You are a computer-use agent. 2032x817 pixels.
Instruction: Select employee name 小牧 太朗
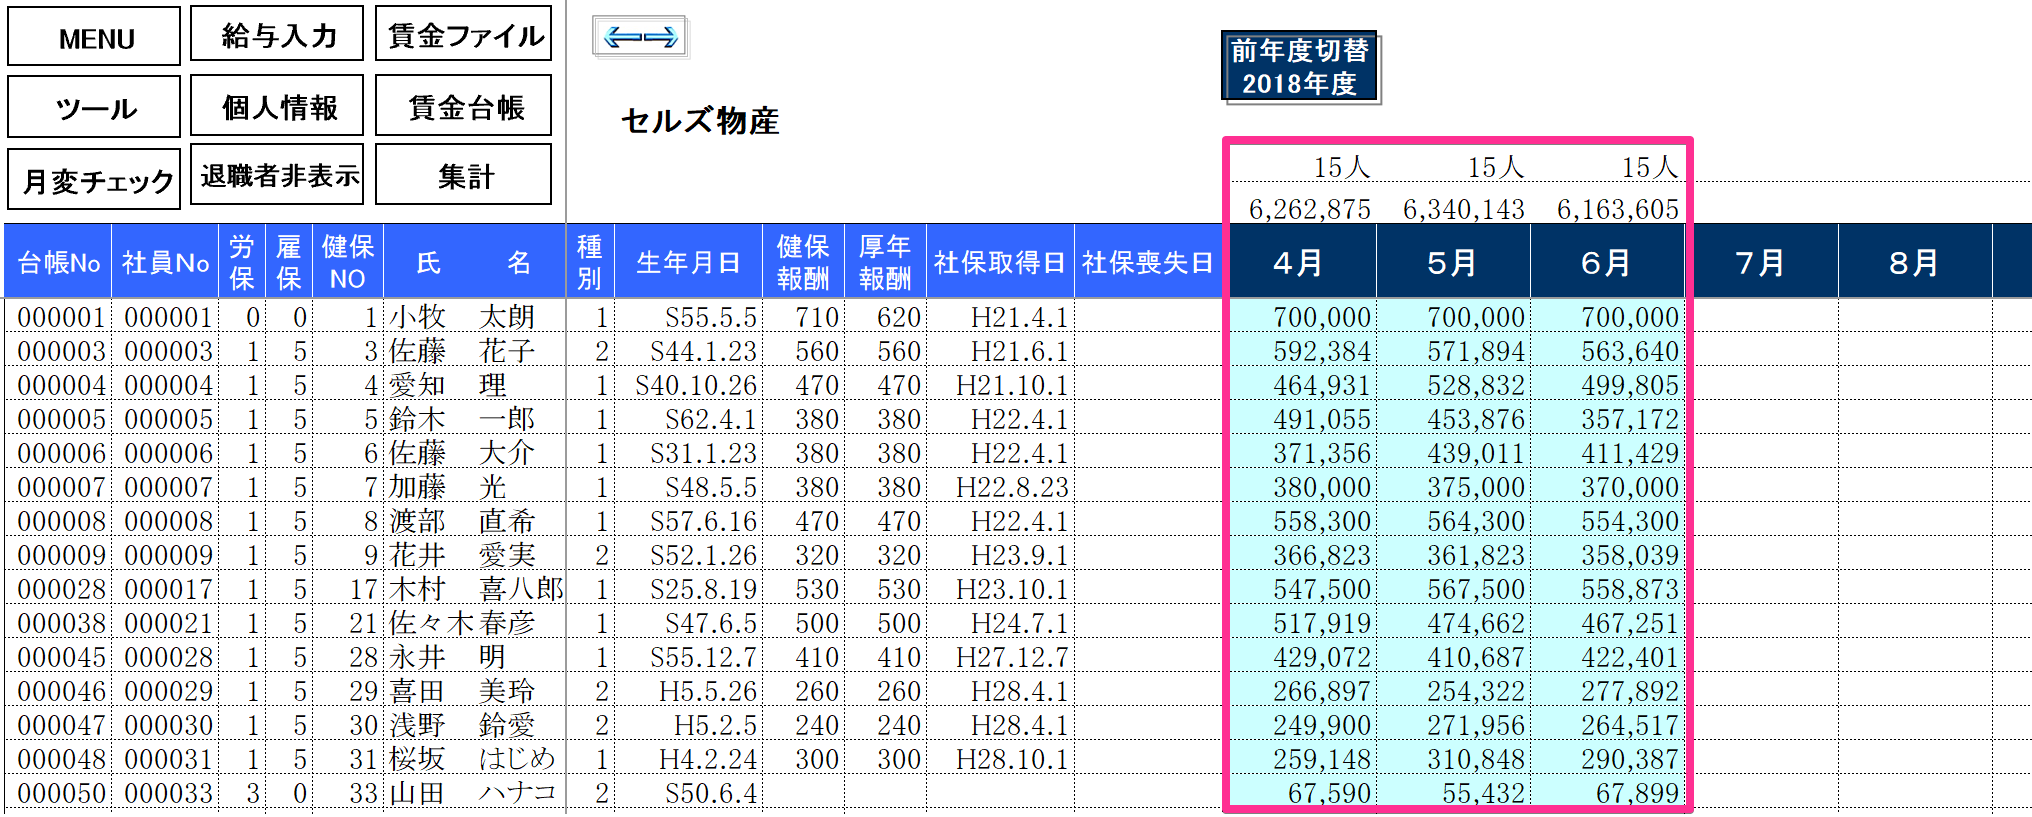tap(474, 317)
